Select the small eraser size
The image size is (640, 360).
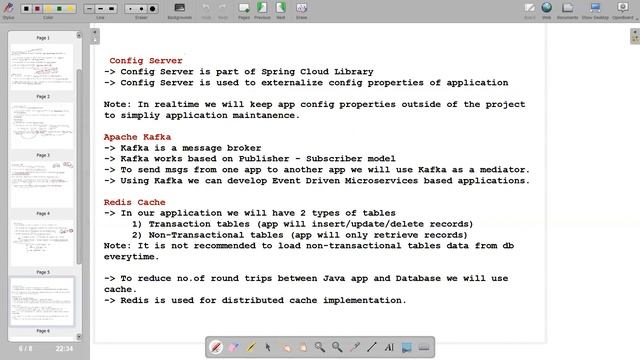pos(131,9)
